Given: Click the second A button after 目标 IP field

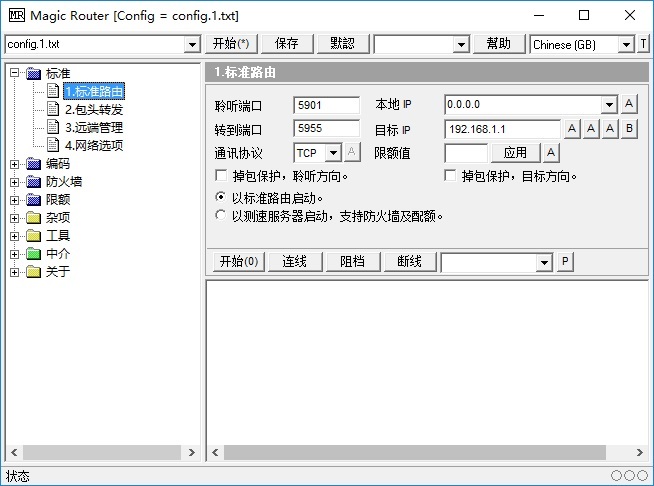Looking at the screenshot, I should (x=591, y=128).
